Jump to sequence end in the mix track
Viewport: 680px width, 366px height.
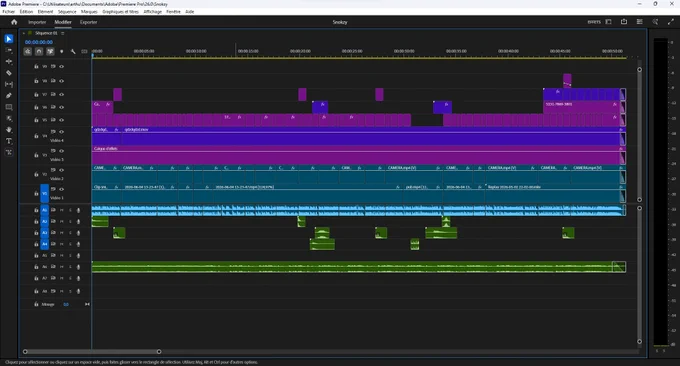(87, 304)
